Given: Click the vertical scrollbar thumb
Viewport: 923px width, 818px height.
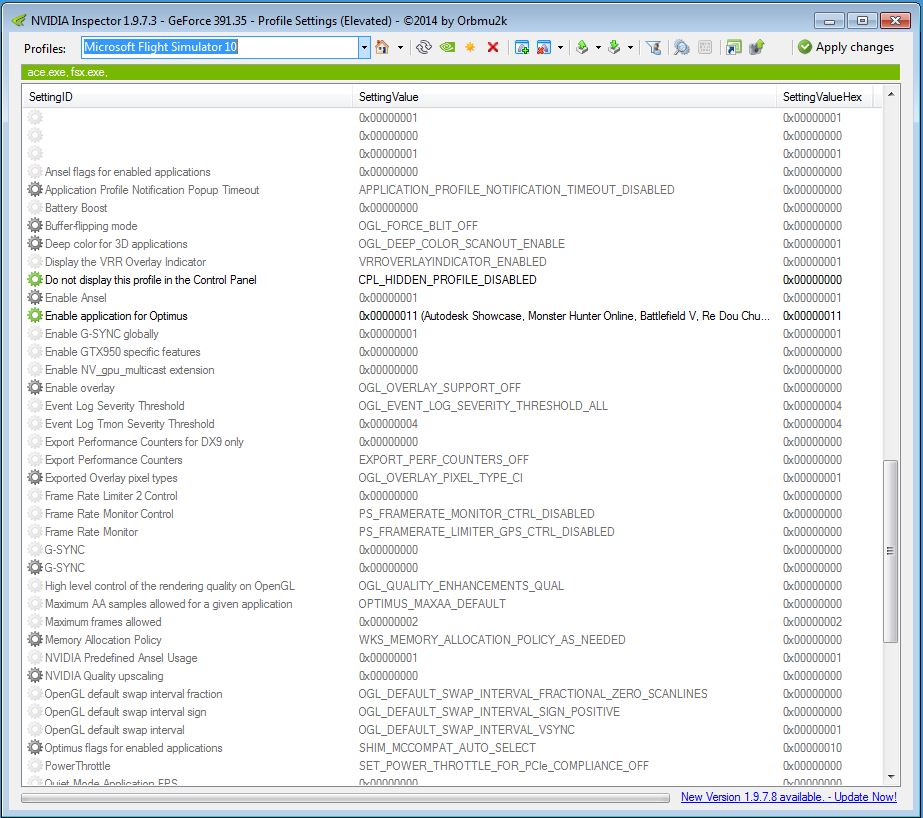Looking at the screenshot, I should point(891,551).
